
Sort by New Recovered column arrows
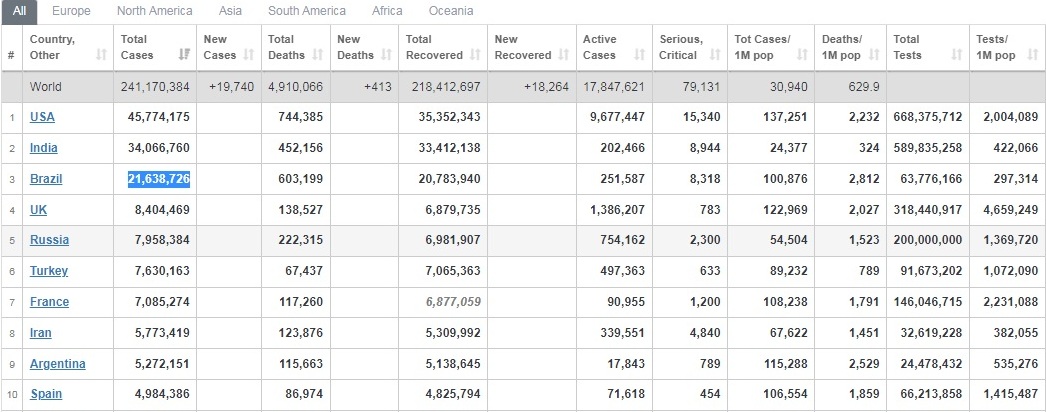point(564,55)
